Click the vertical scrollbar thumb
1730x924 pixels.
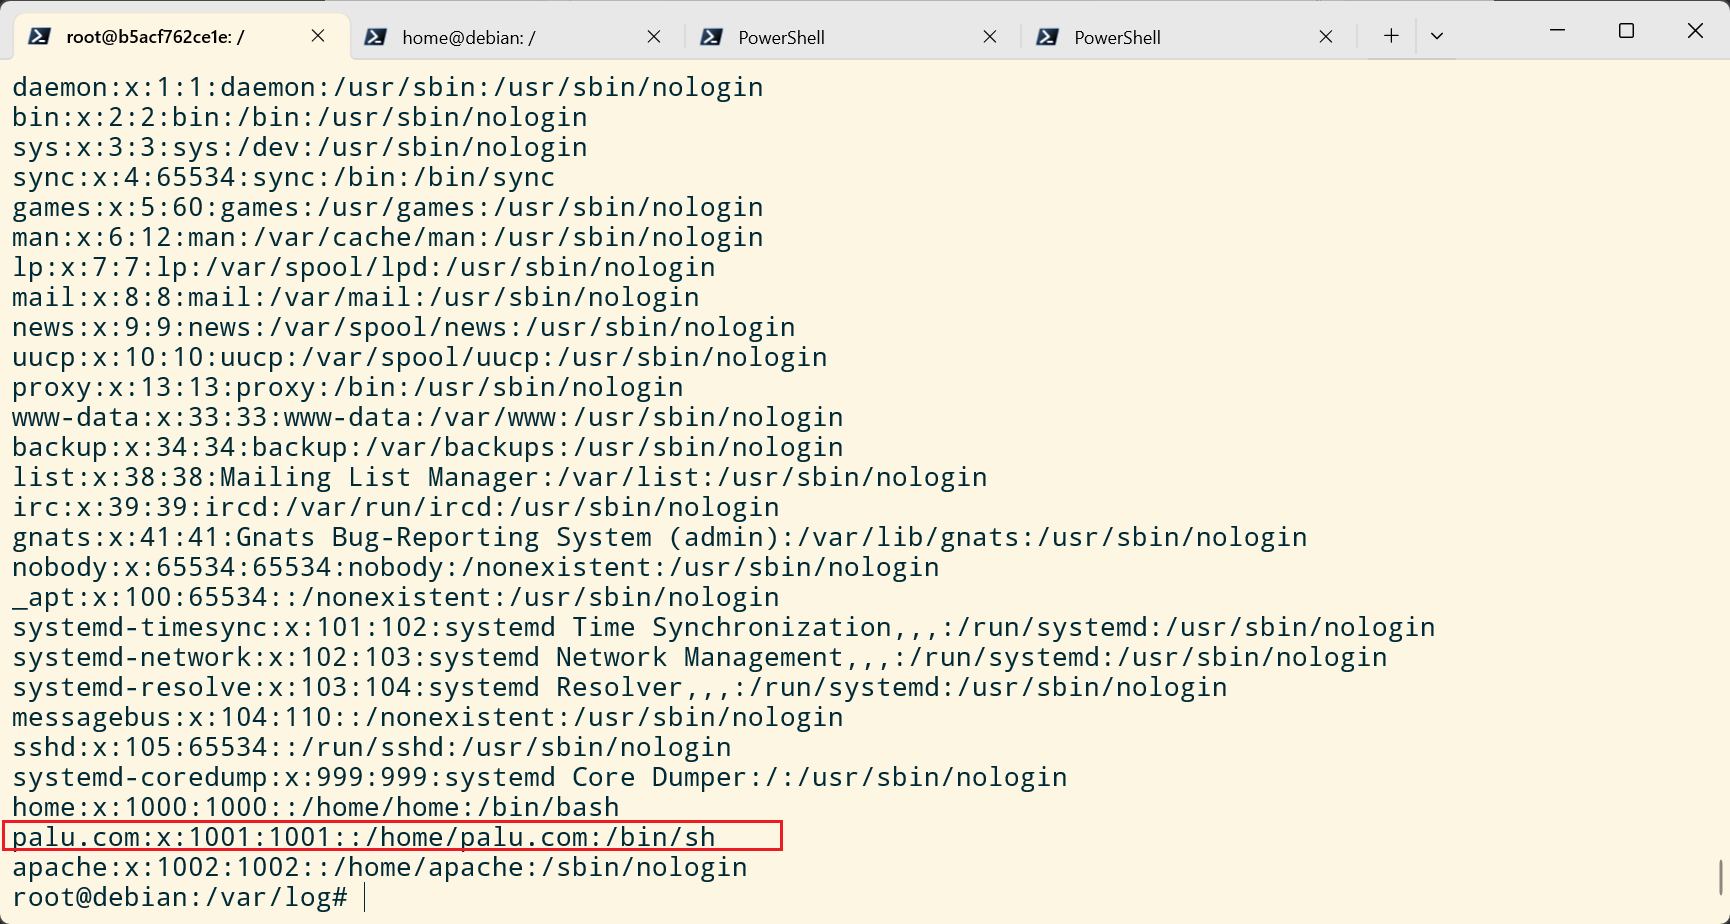[1722, 878]
